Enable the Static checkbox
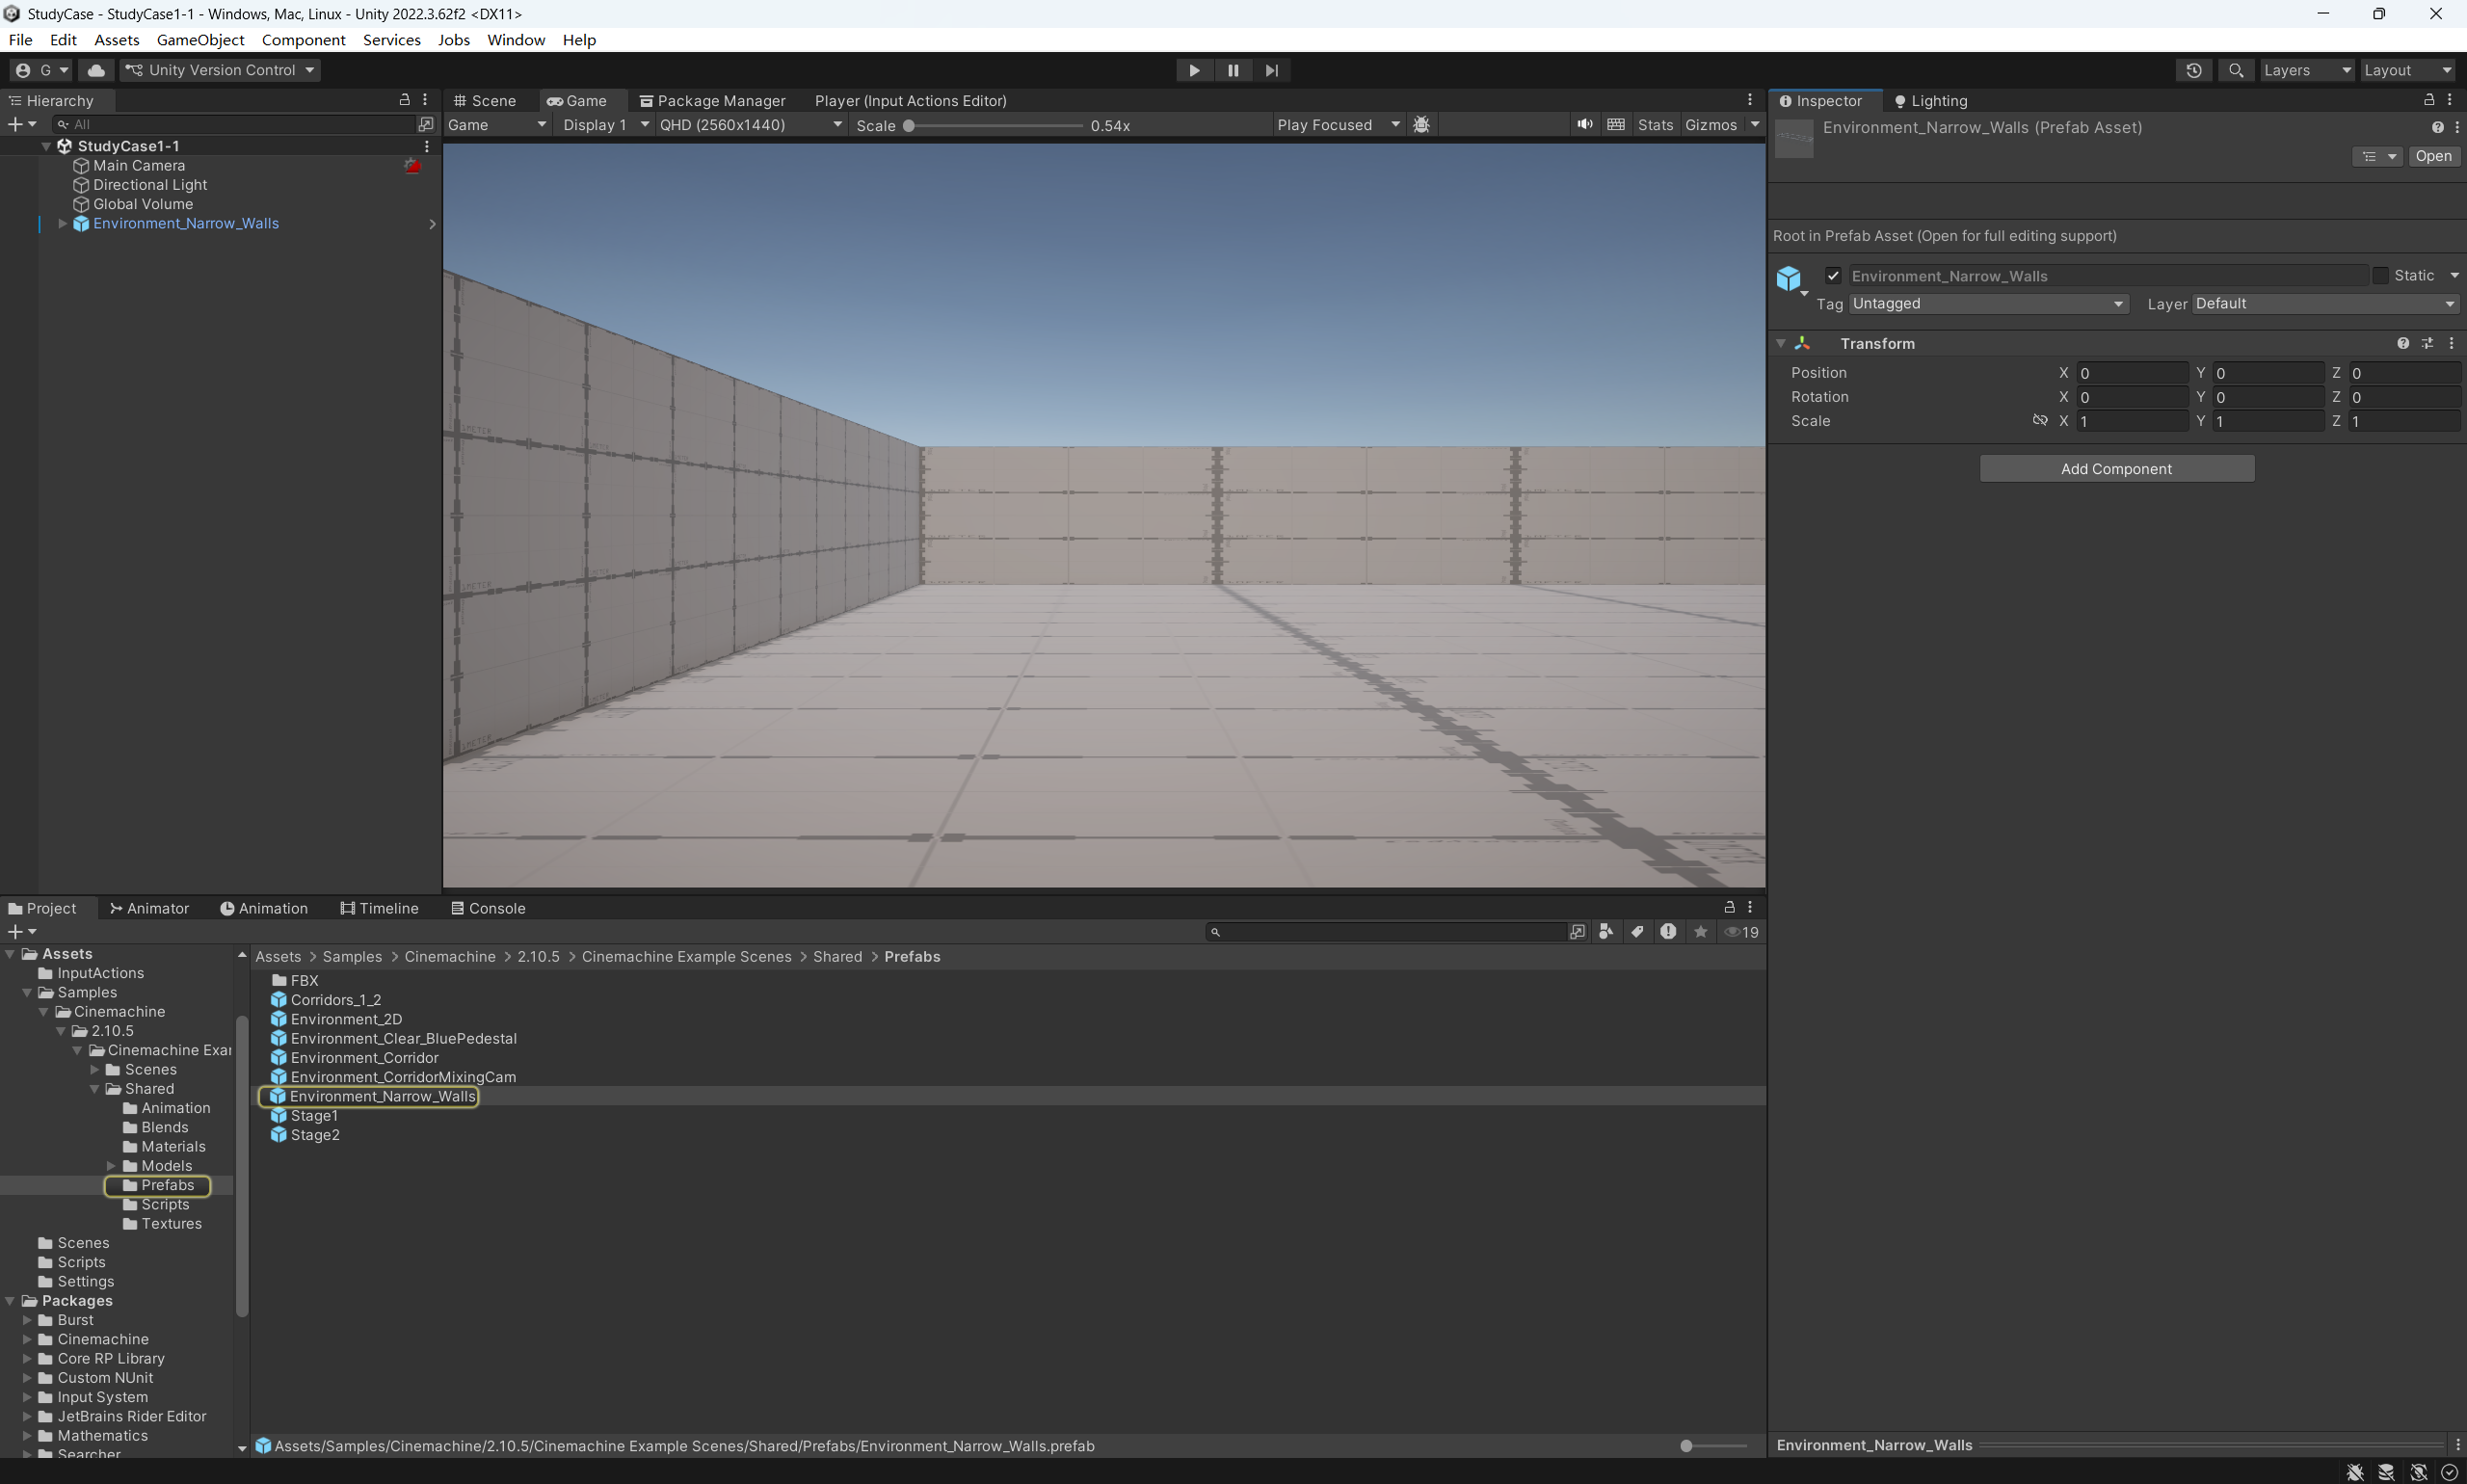Screen dimensions: 2467x1484 coord(2380,276)
